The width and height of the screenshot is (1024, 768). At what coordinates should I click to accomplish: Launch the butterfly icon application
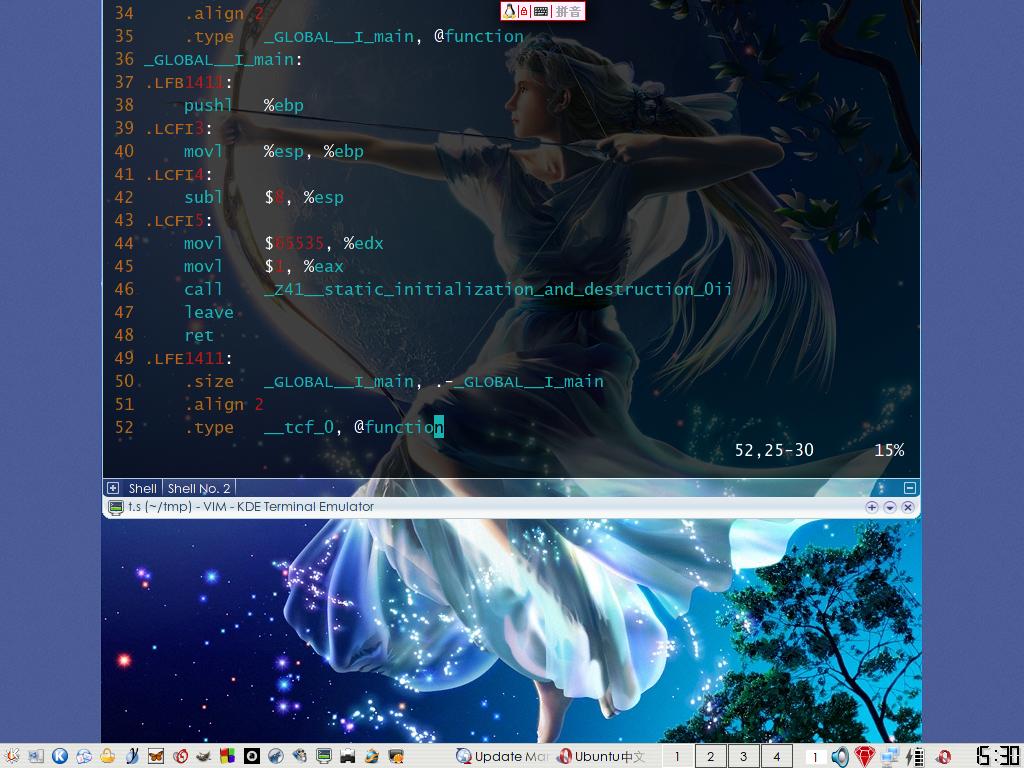tap(156, 756)
